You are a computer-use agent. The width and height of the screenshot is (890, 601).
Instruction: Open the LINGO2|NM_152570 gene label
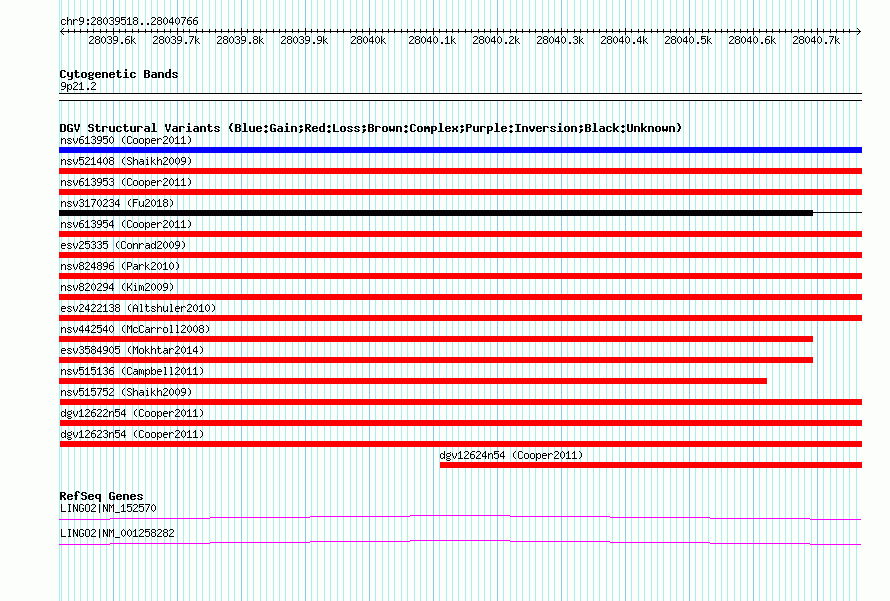(108, 508)
